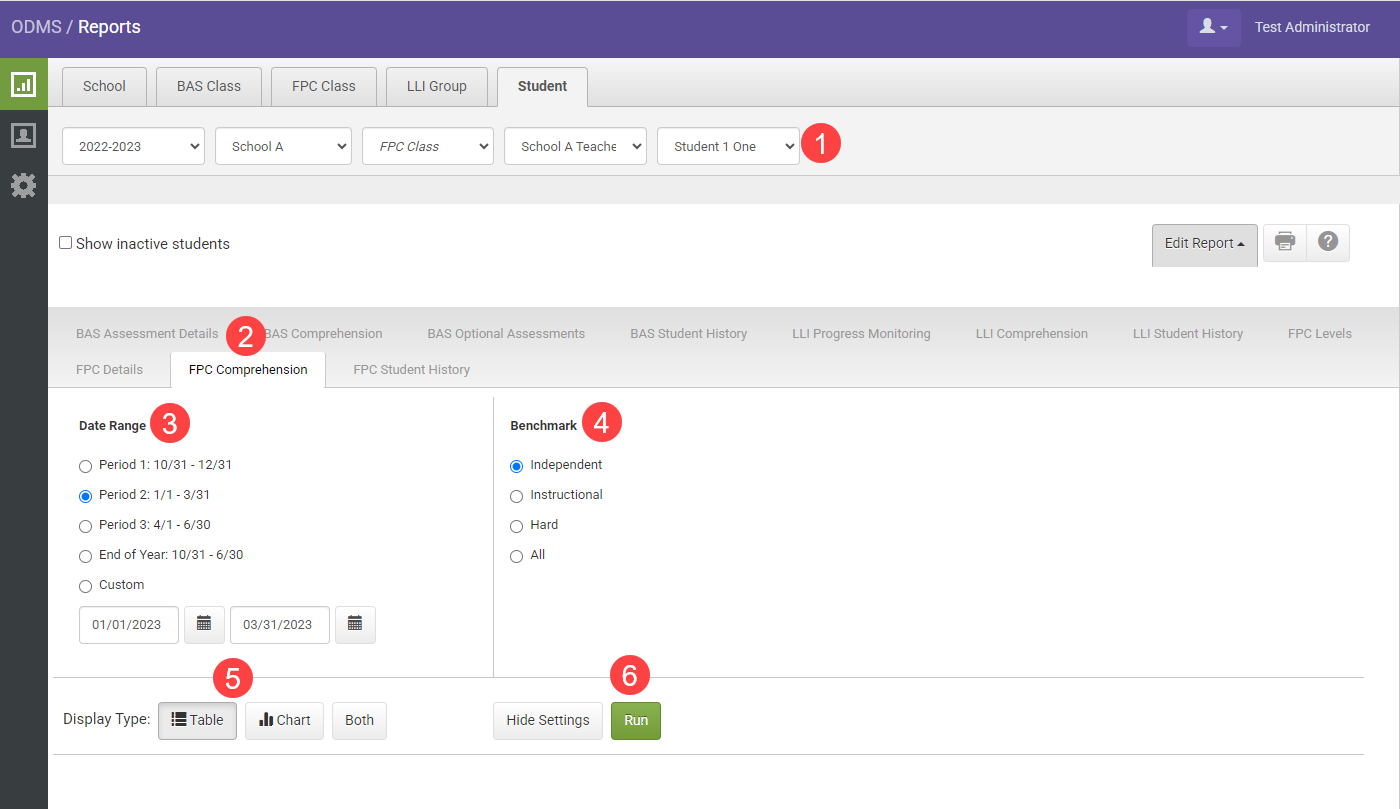Expand the Edit Report menu
Viewport: 1400px width, 809px height.
click(x=1204, y=243)
